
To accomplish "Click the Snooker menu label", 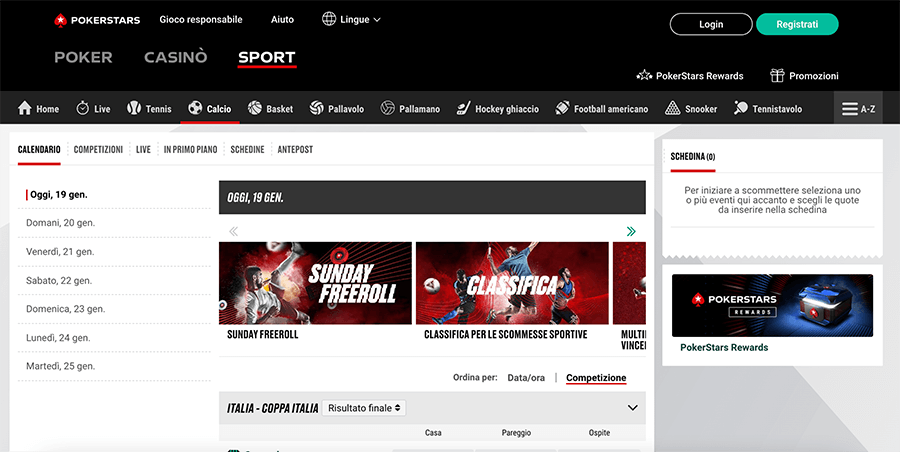I will [701, 109].
